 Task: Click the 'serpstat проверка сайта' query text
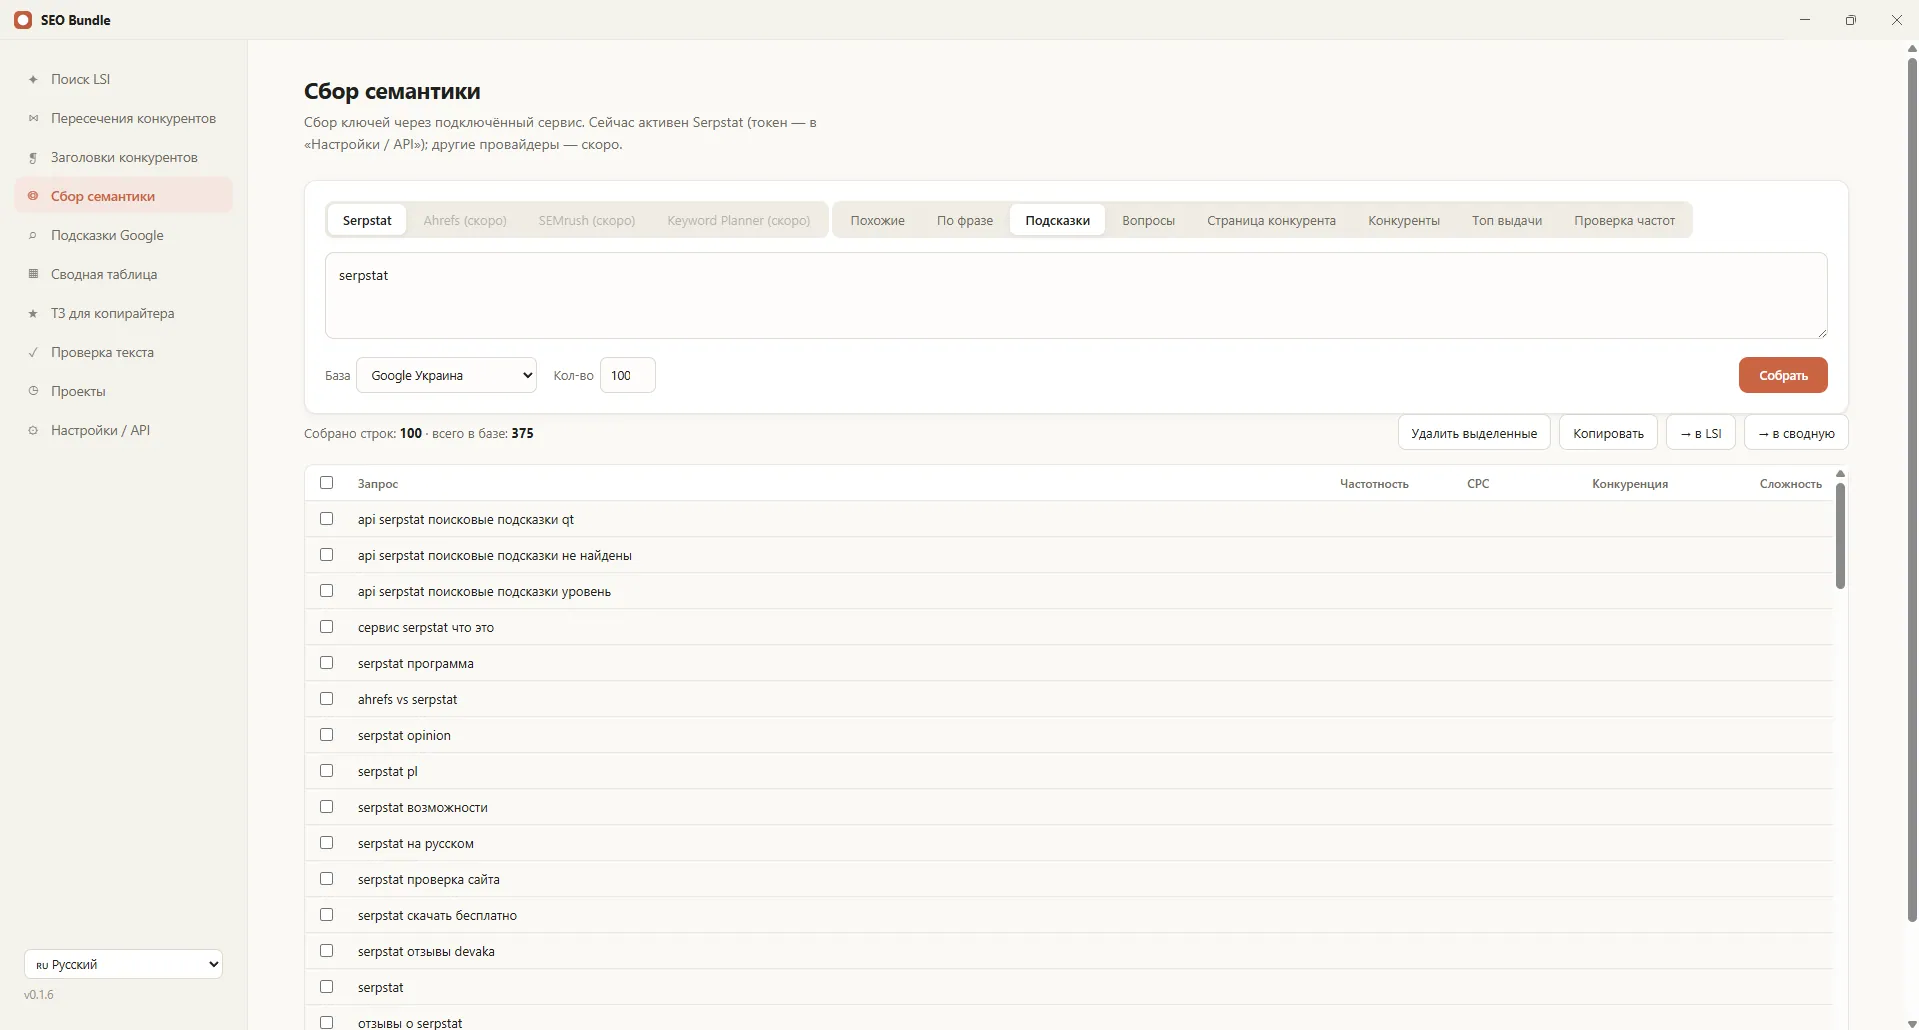click(x=429, y=879)
